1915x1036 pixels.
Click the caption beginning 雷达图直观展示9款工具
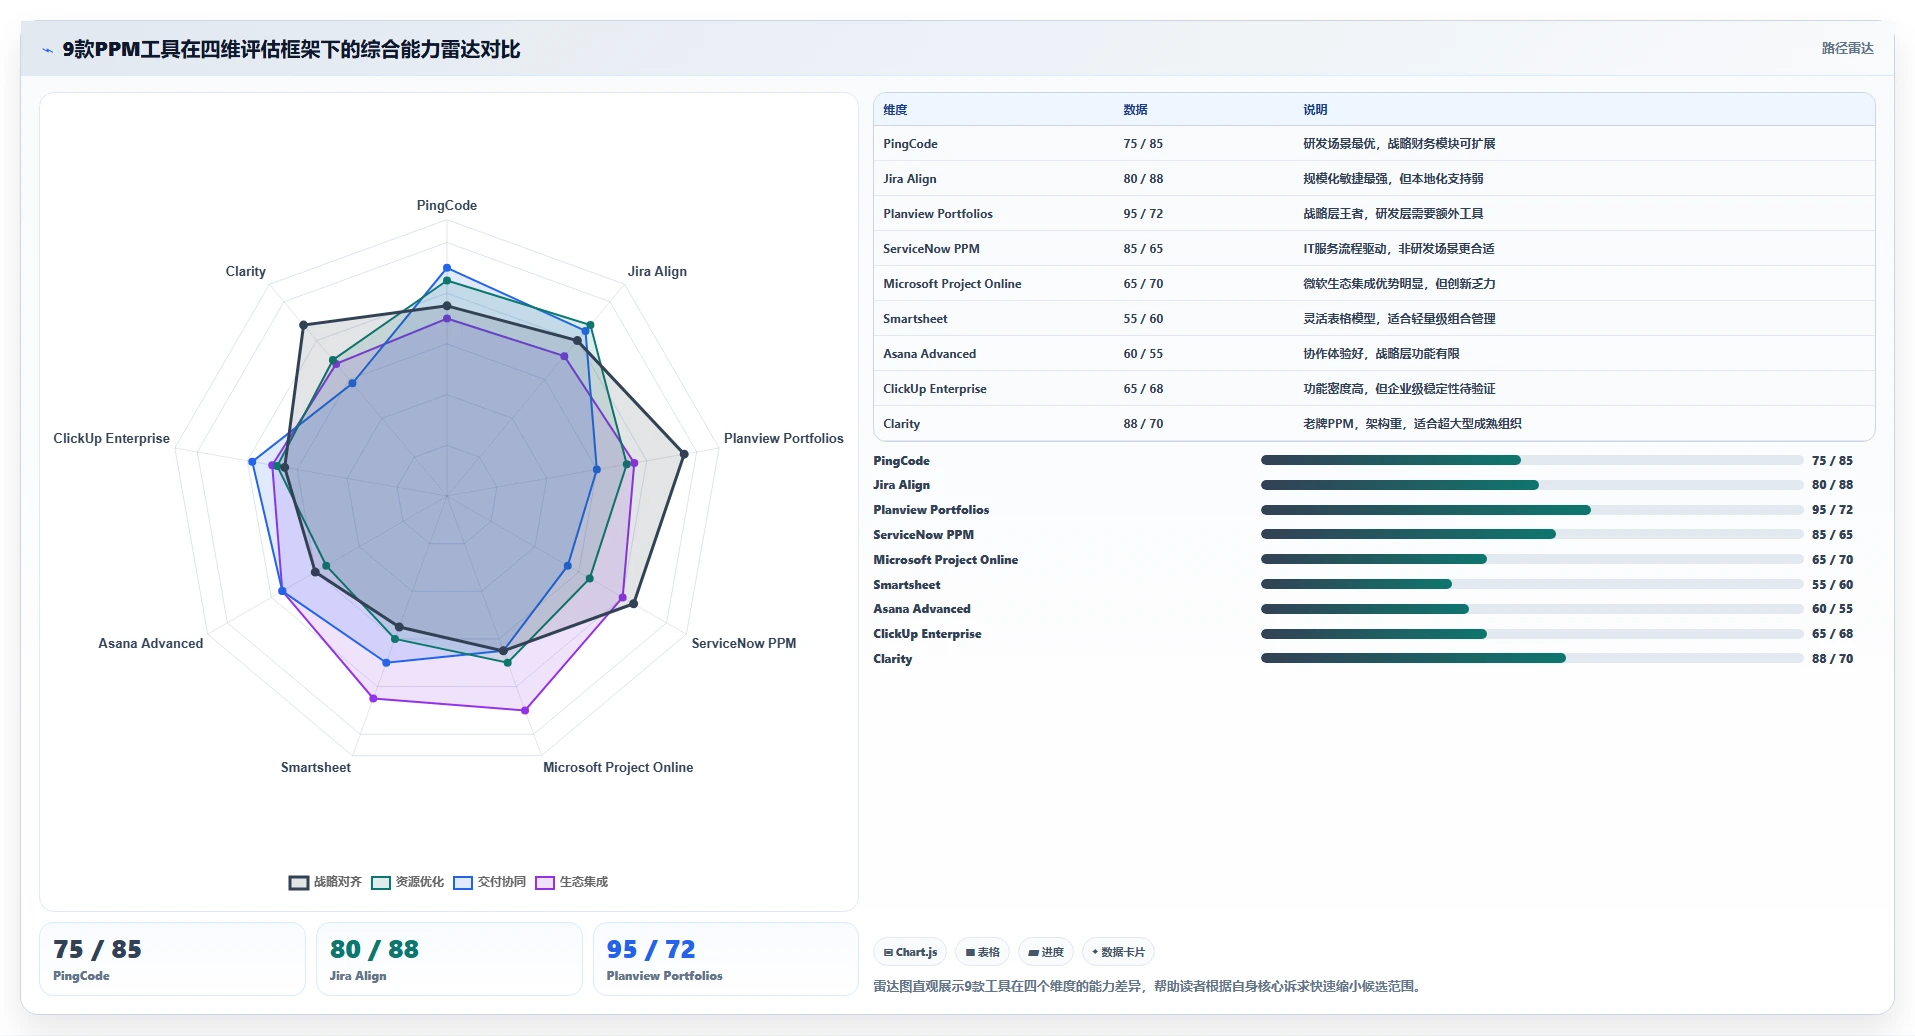point(1147,987)
